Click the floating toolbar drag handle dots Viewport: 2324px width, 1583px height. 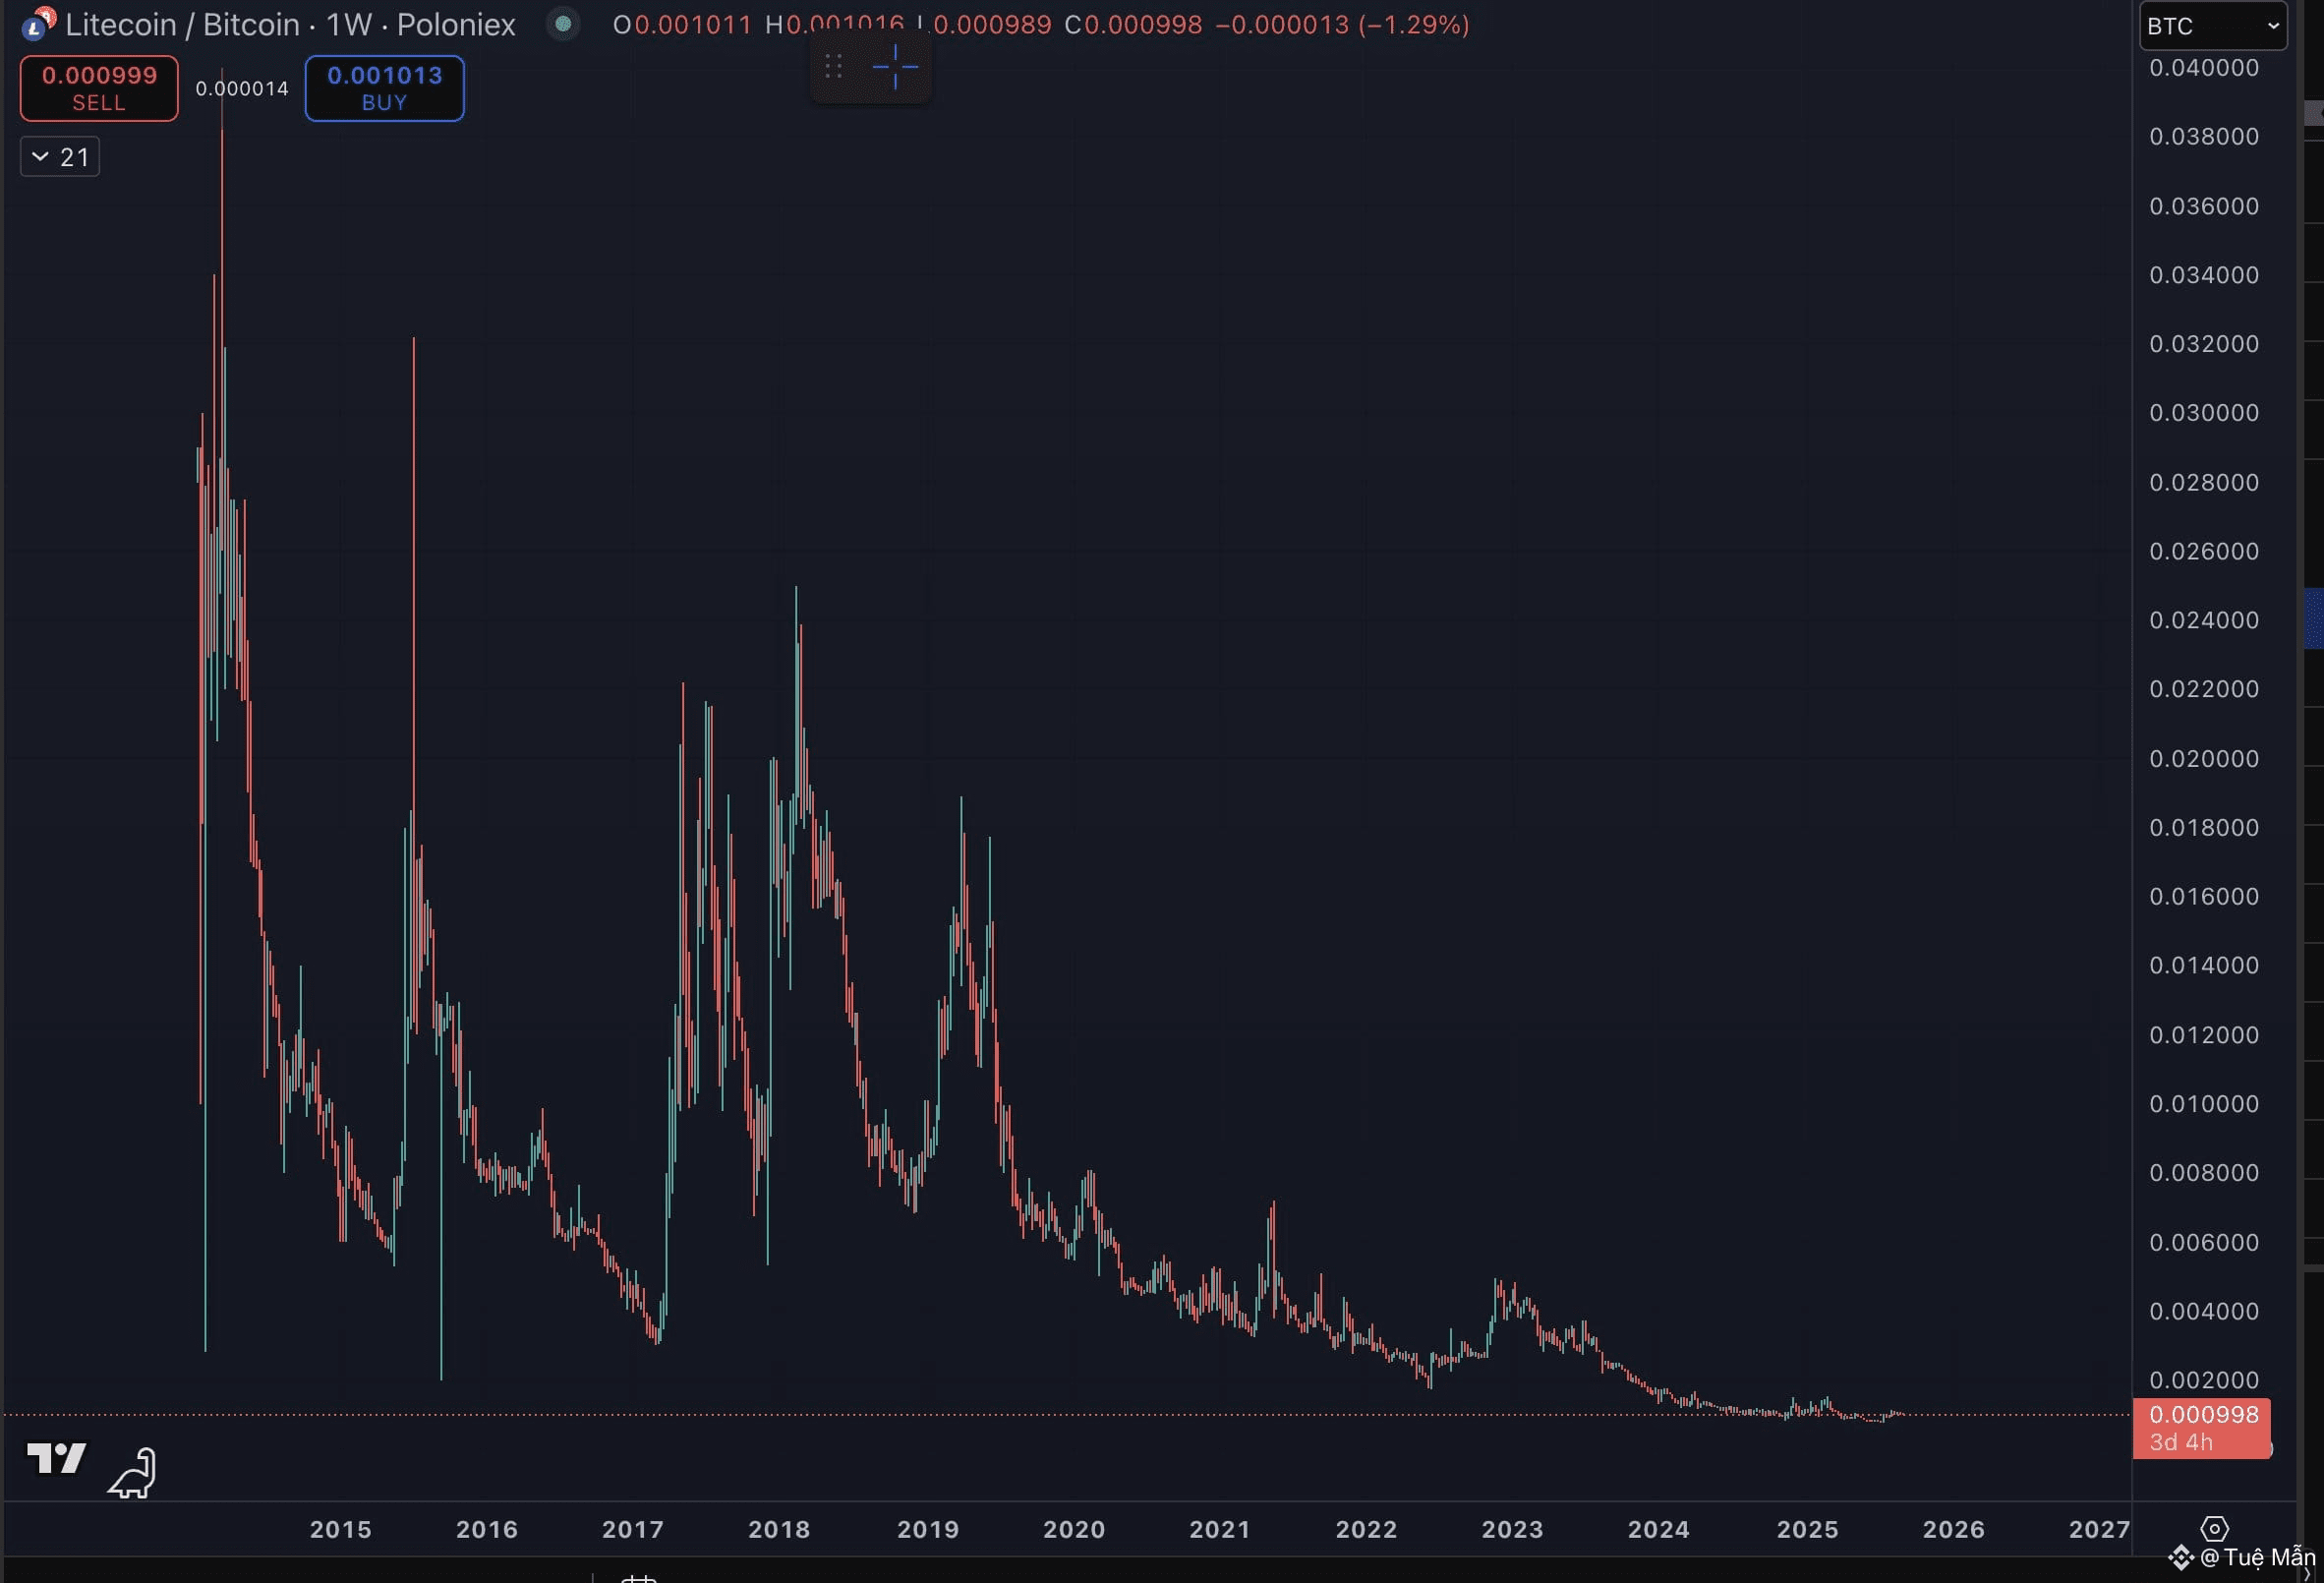click(x=832, y=67)
